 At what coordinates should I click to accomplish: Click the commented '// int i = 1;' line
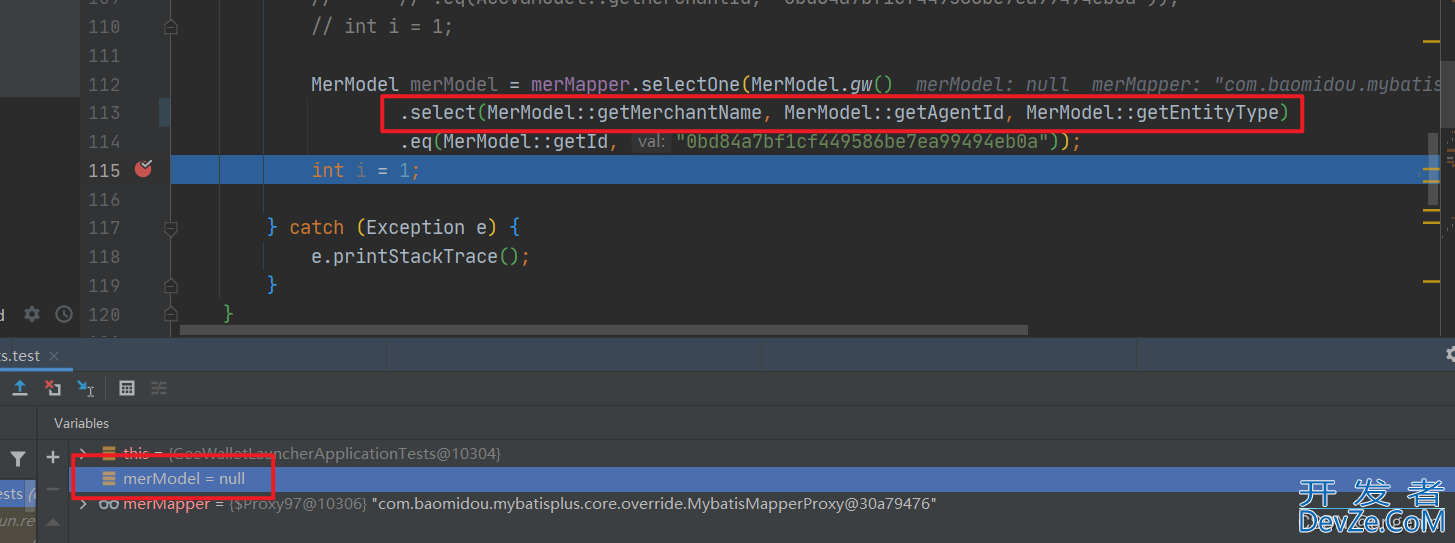[382, 27]
